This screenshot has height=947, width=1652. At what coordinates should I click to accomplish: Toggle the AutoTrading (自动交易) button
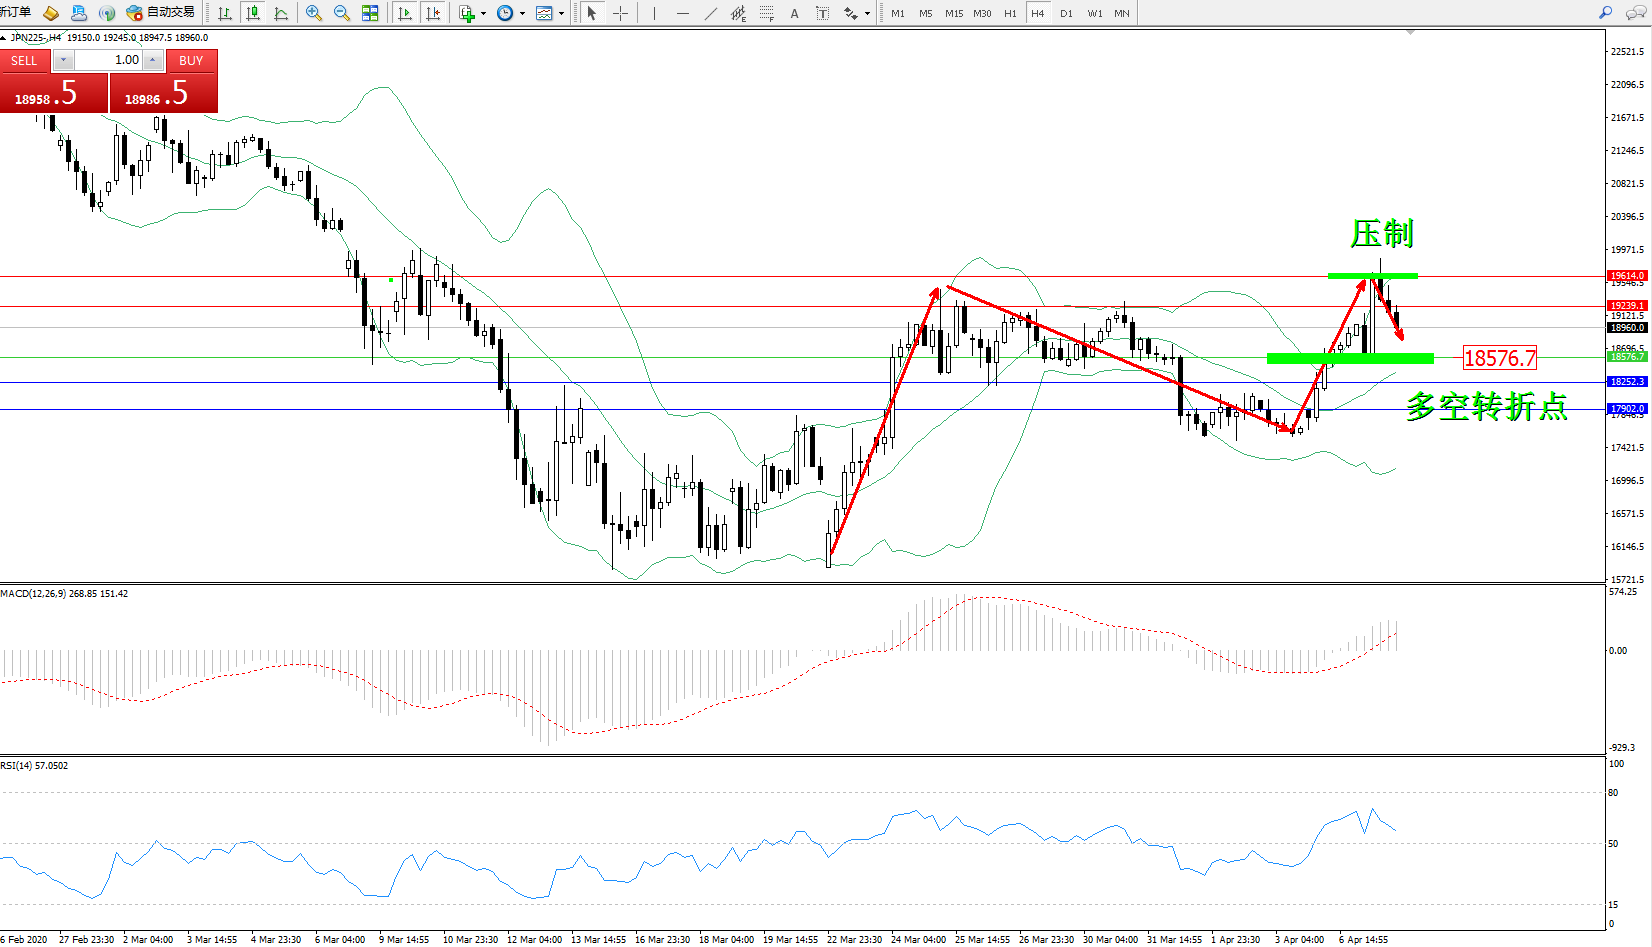(x=161, y=13)
